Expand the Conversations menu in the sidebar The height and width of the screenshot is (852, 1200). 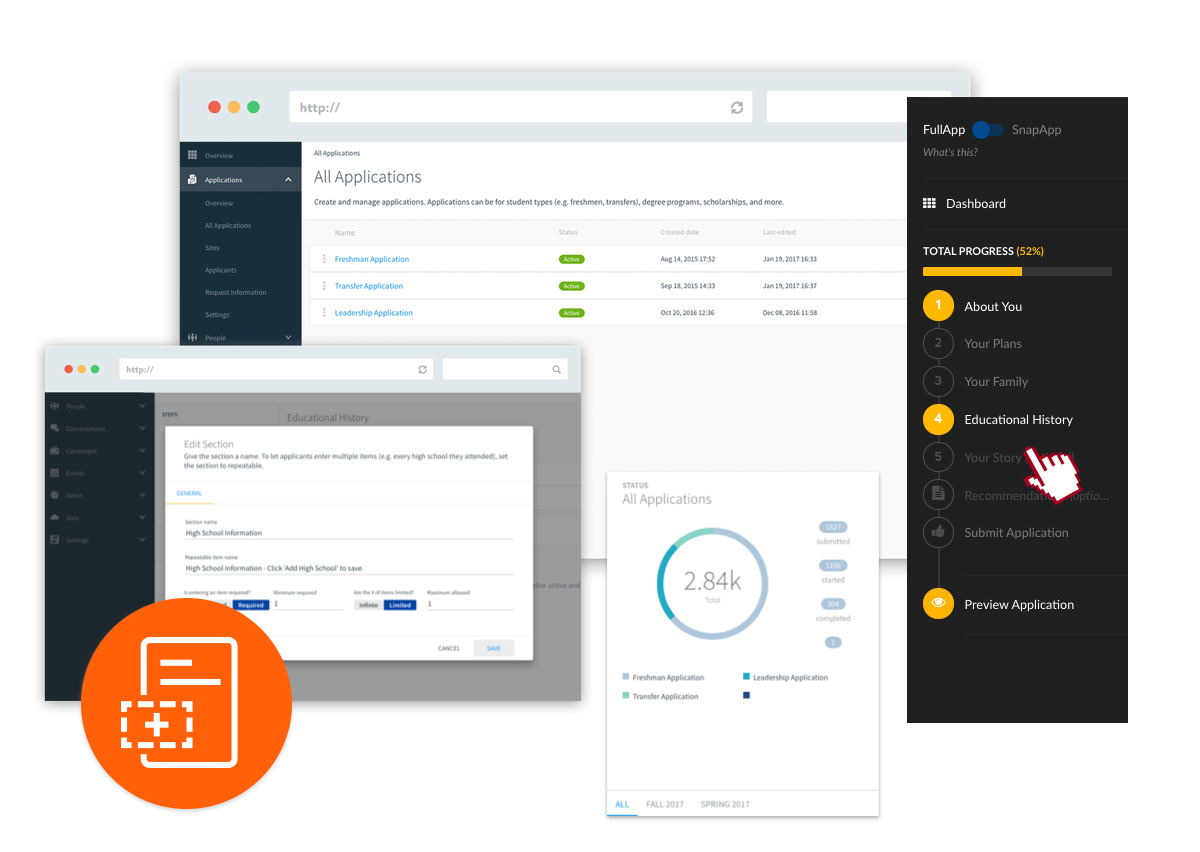click(143, 428)
